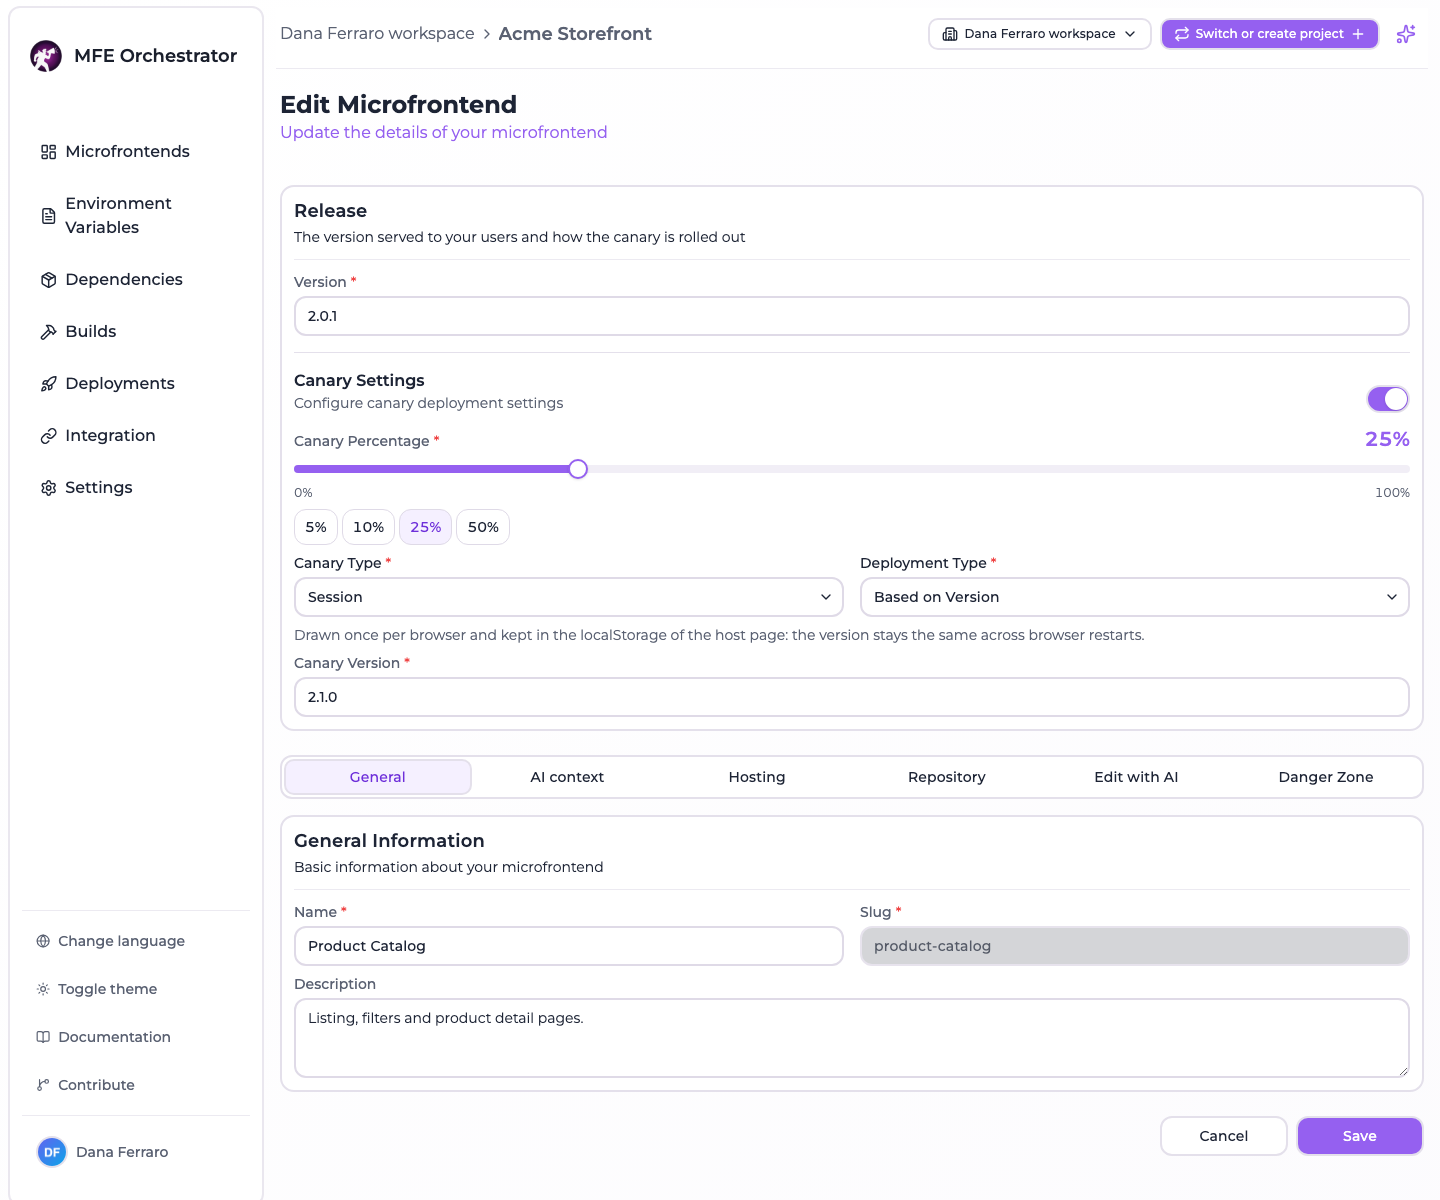The height and width of the screenshot is (1200, 1440).
Task: Open the Contribute link
Action: [96, 1085]
